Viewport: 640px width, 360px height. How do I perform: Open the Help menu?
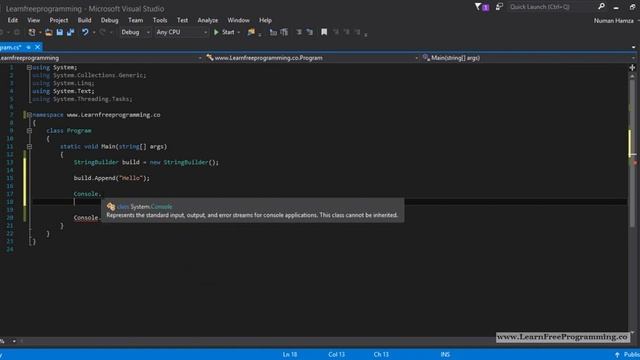(265, 20)
